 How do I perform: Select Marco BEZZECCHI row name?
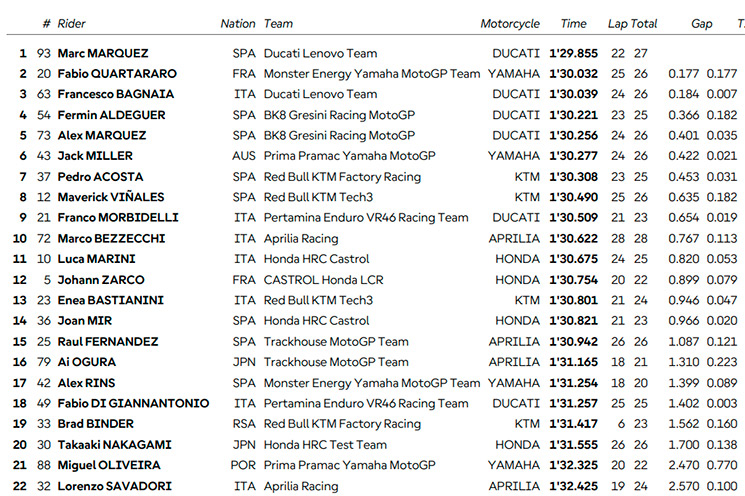tap(111, 238)
